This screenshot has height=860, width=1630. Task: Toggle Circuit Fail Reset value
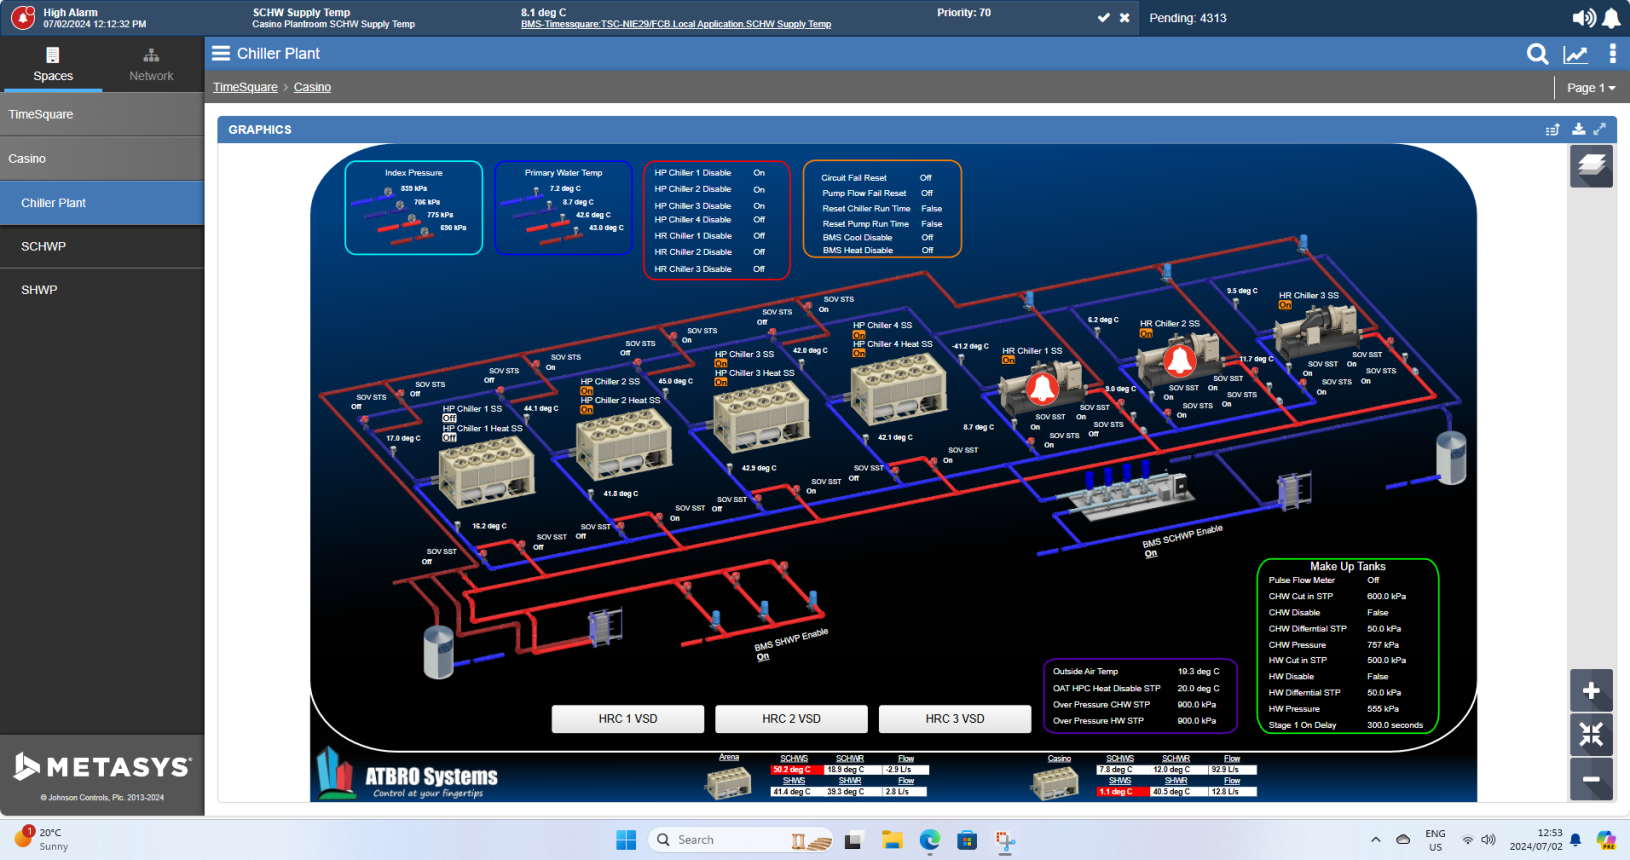(926, 178)
